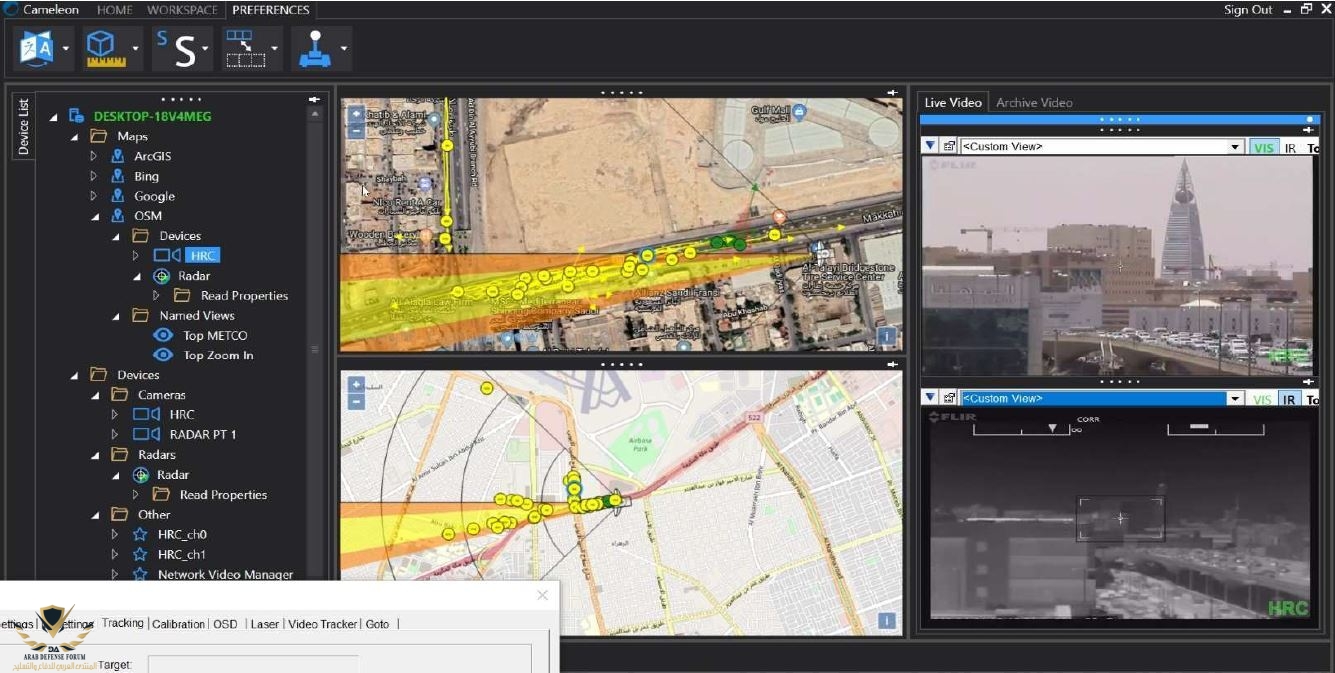Image resolution: width=1335 pixels, height=673 pixels.
Task: Open the language icon's dropdown arrow
Action: 66,48
